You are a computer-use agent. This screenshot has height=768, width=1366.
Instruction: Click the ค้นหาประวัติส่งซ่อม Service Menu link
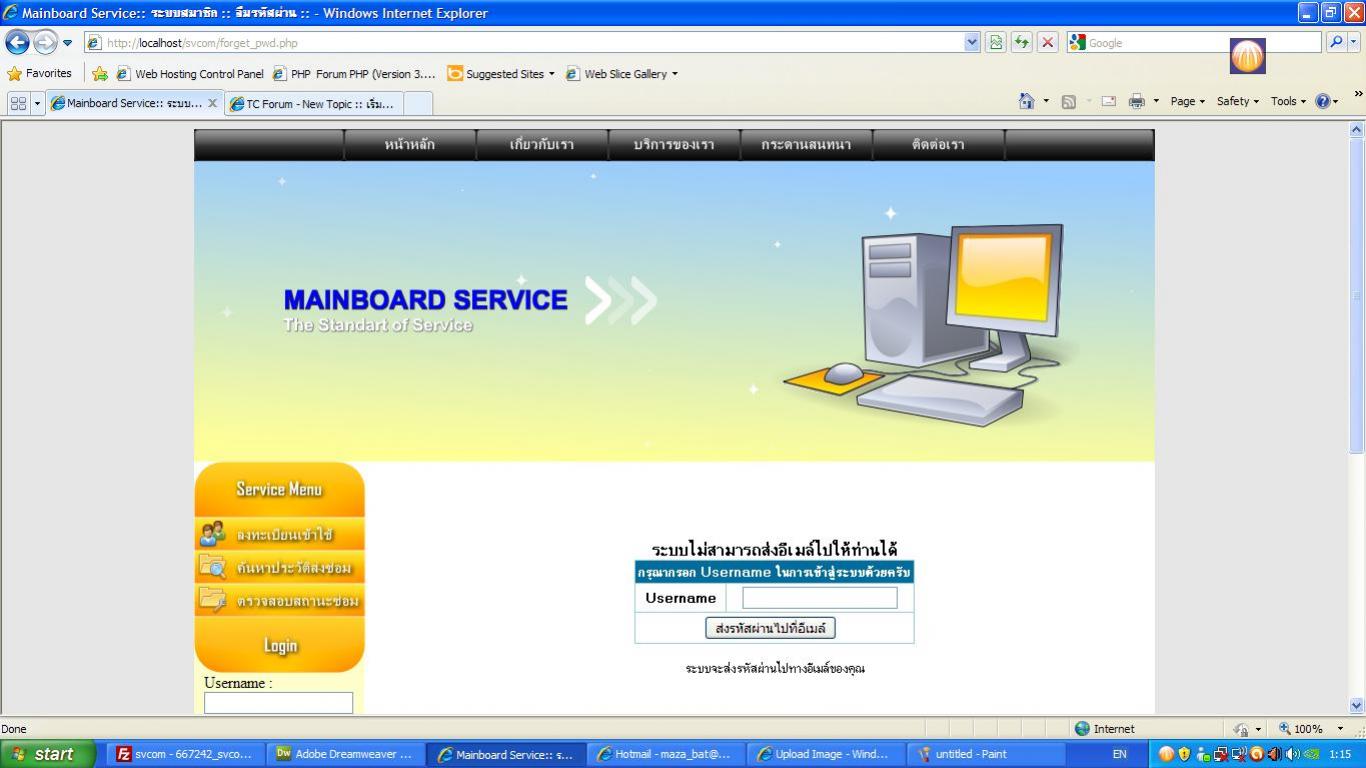coord(294,568)
